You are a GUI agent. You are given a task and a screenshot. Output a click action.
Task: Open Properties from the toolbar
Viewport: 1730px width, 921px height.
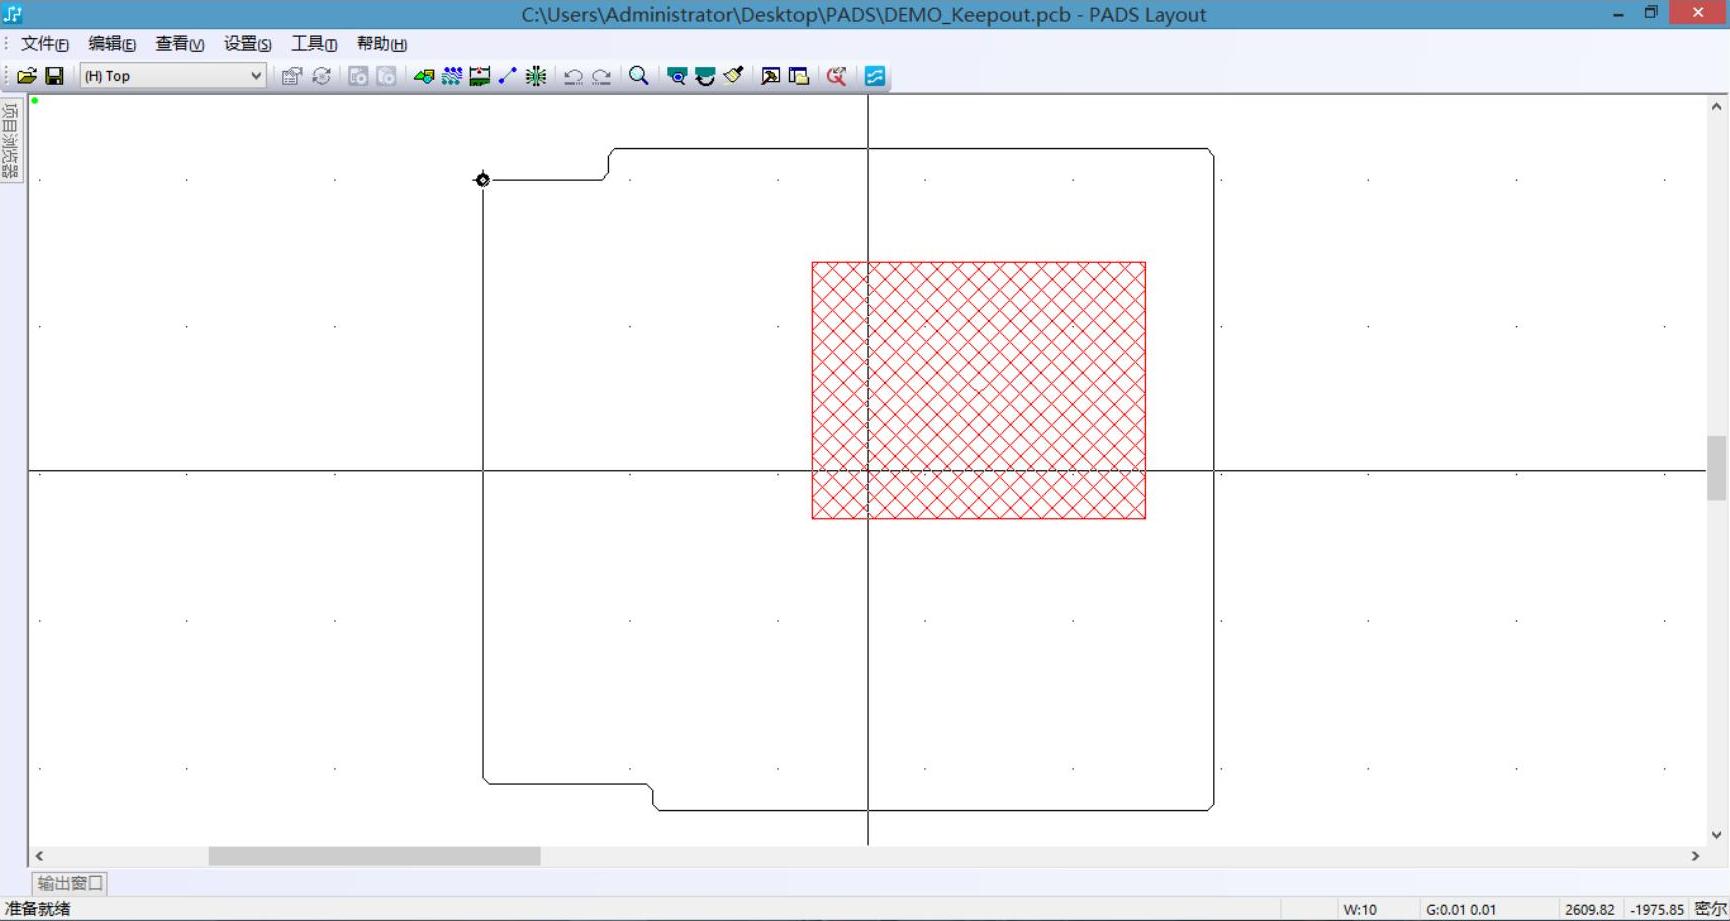(x=292, y=76)
